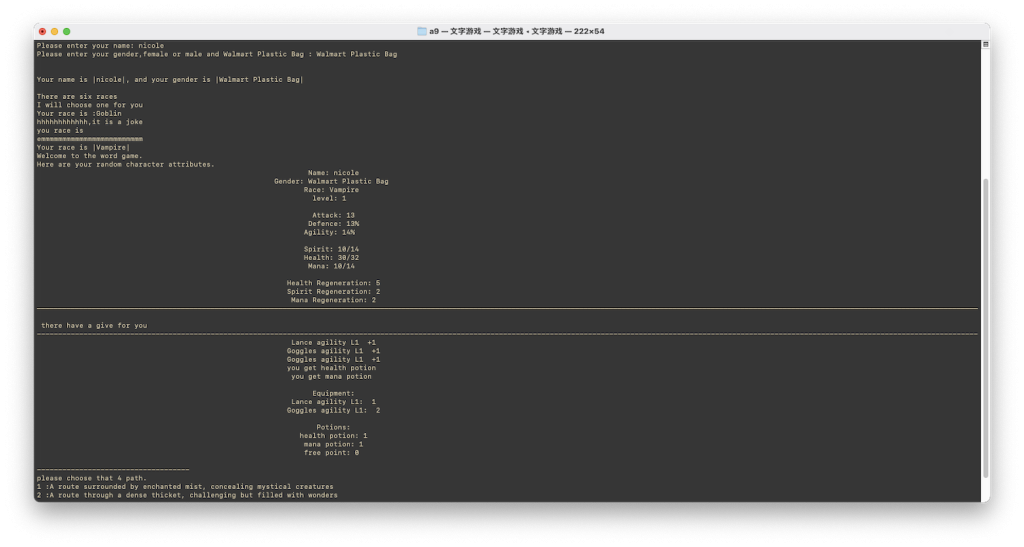
Task: Click the 'there have a give for you' text
Action: click(x=94, y=326)
